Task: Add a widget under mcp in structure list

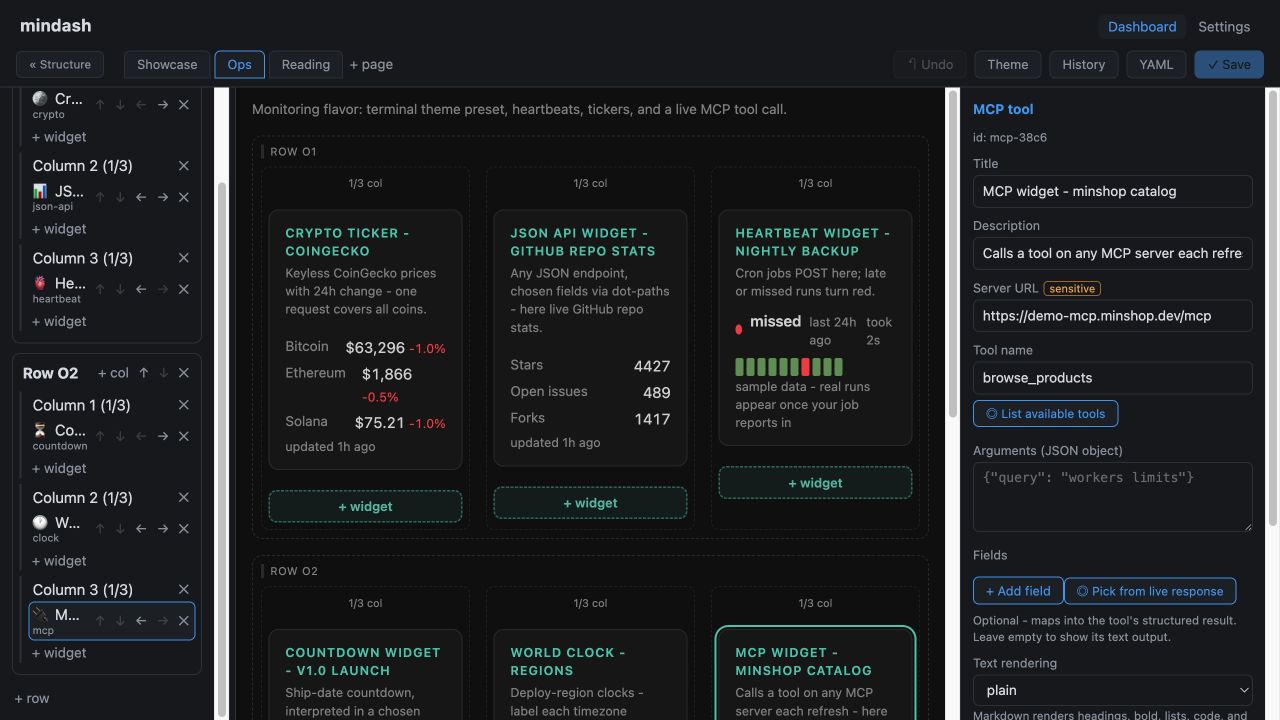Action: pyautogui.click(x=59, y=653)
